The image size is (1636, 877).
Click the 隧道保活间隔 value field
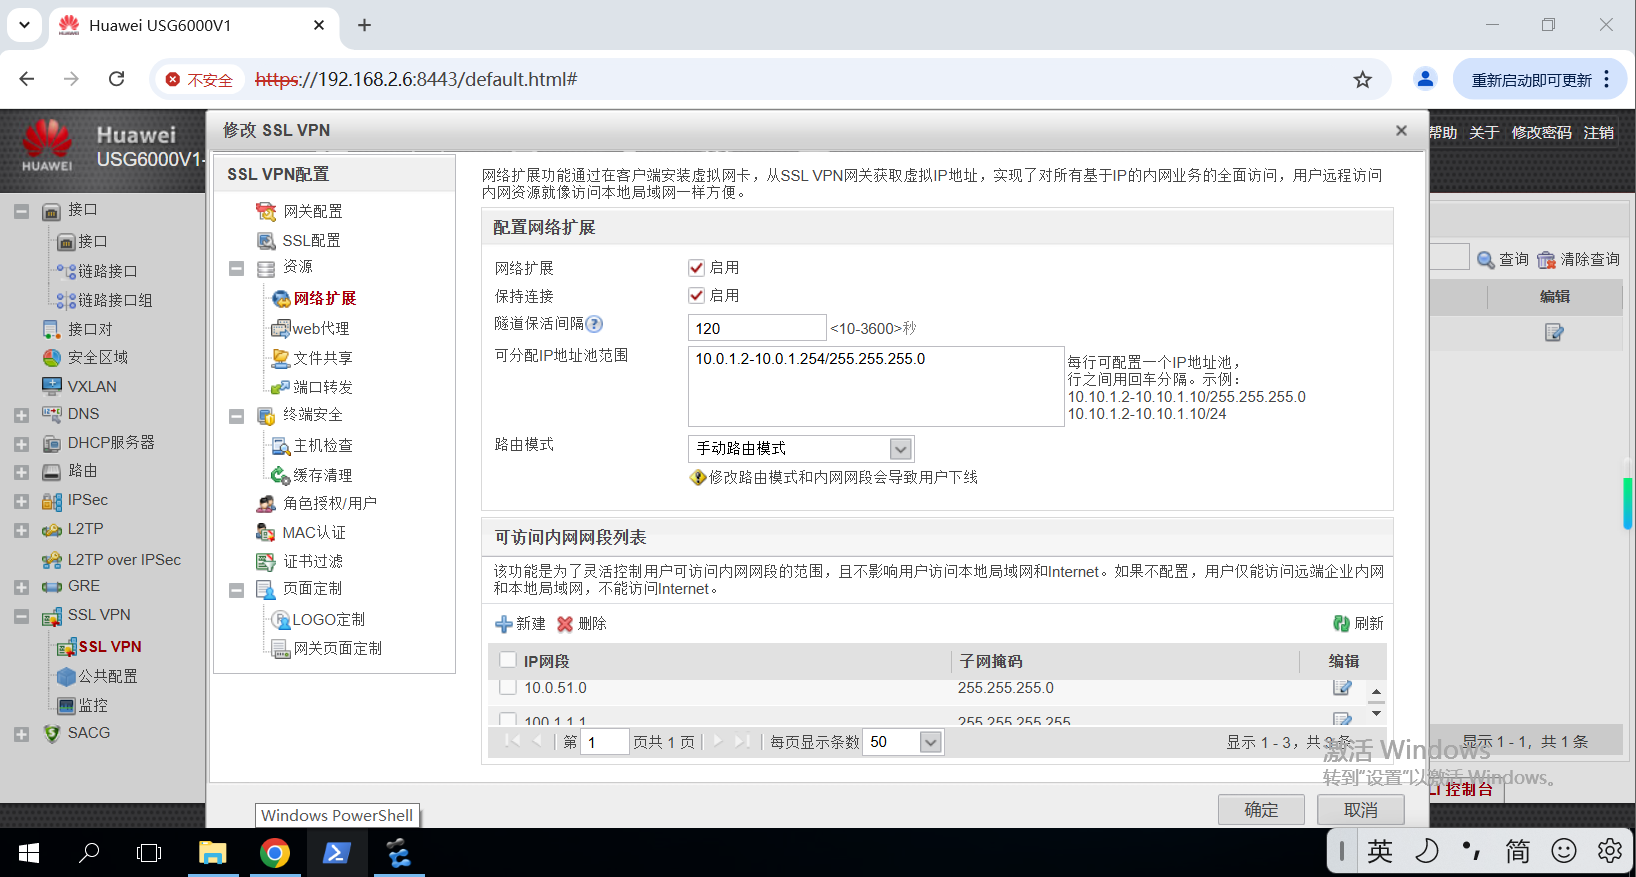click(757, 328)
